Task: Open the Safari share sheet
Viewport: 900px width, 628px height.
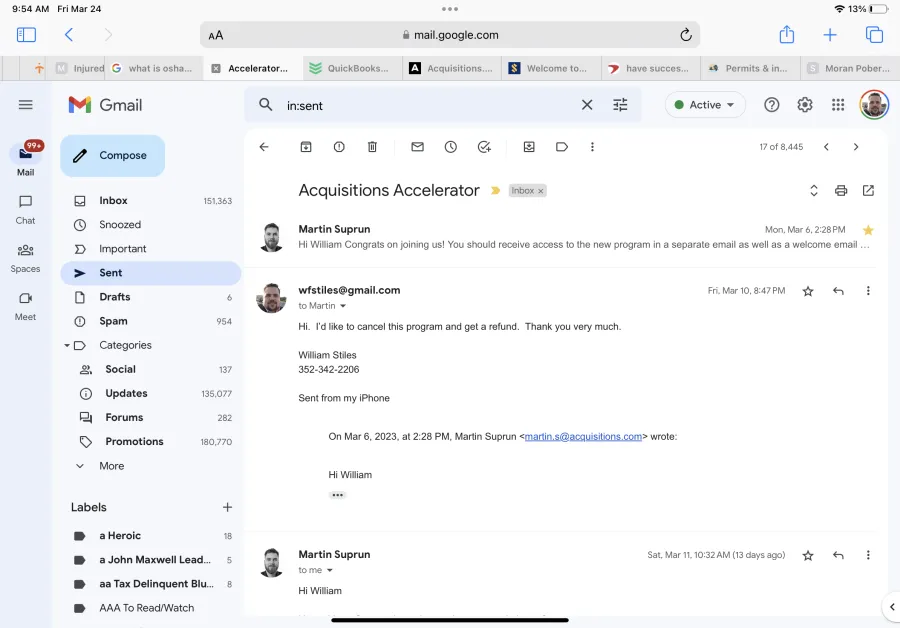Action: coord(787,34)
